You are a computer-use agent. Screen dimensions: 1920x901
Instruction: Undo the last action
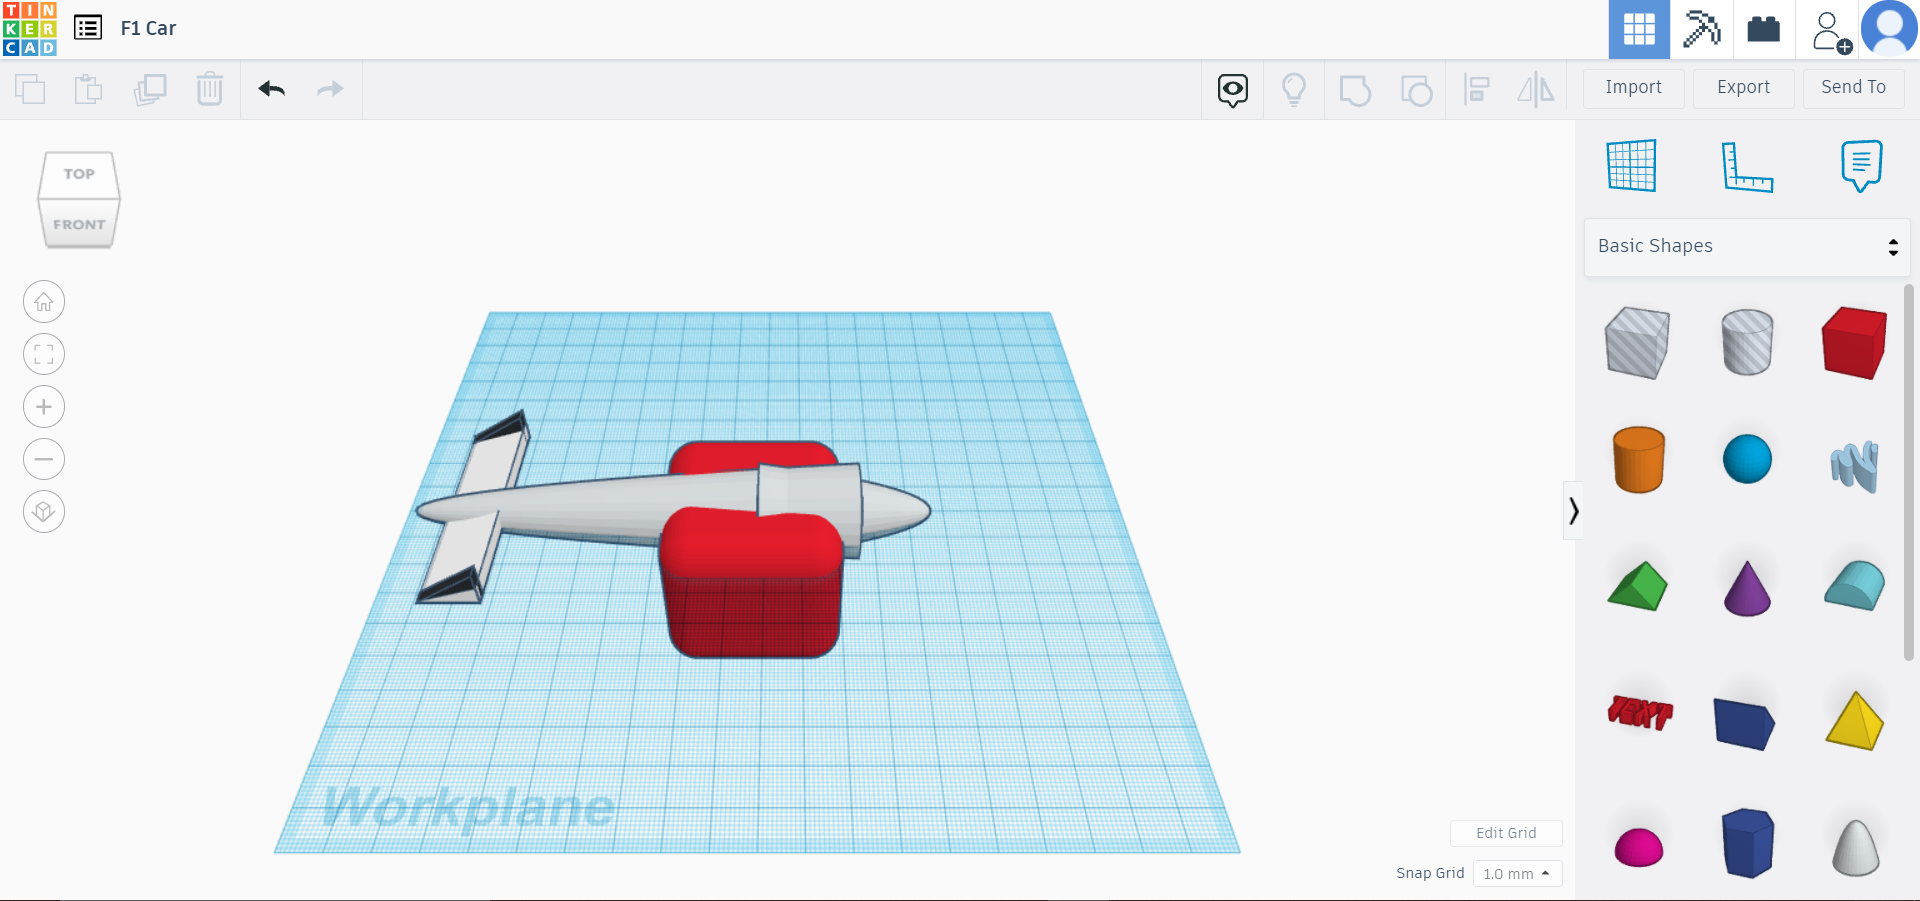(272, 89)
